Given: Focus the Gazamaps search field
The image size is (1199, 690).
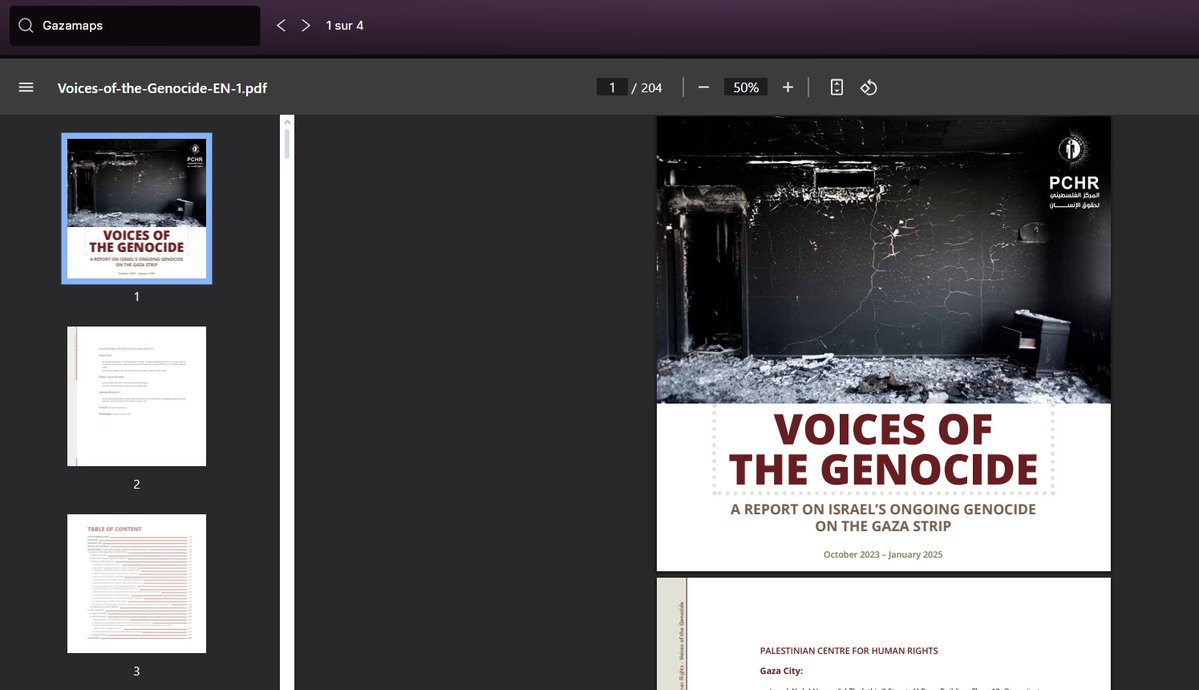Looking at the screenshot, I should tap(135, 25).
